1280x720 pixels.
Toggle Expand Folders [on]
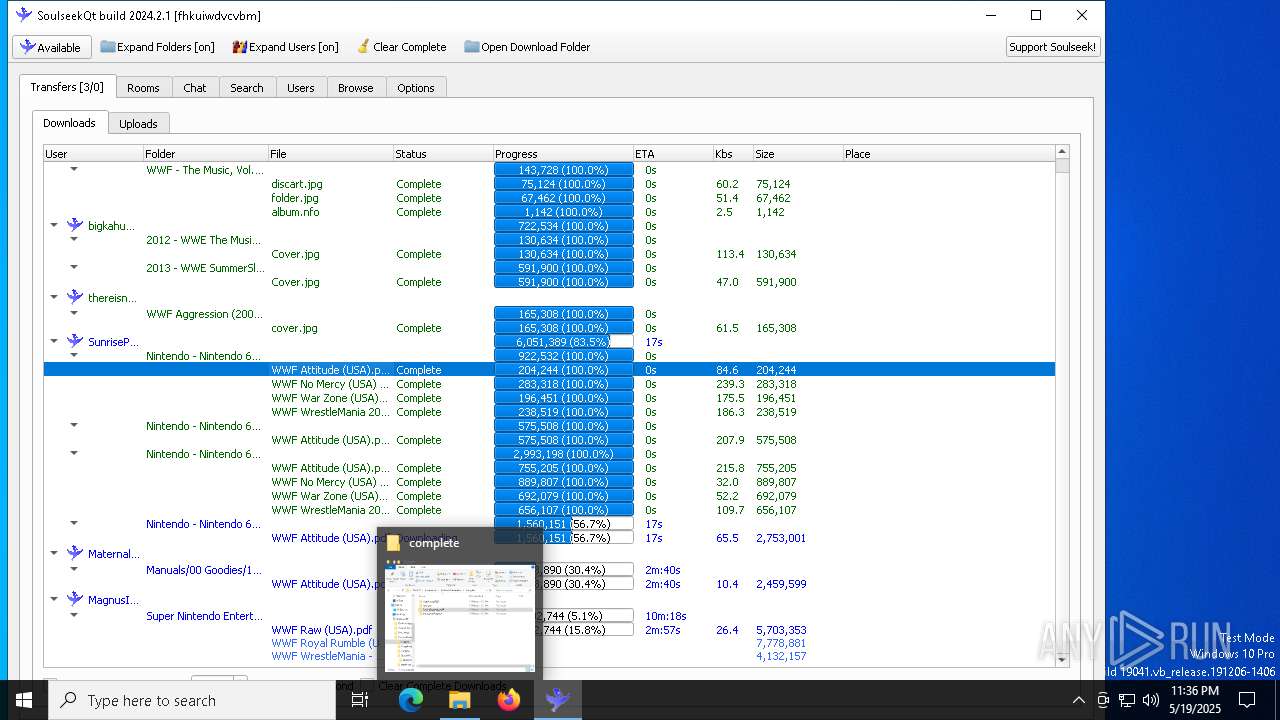tap(157, 47)
